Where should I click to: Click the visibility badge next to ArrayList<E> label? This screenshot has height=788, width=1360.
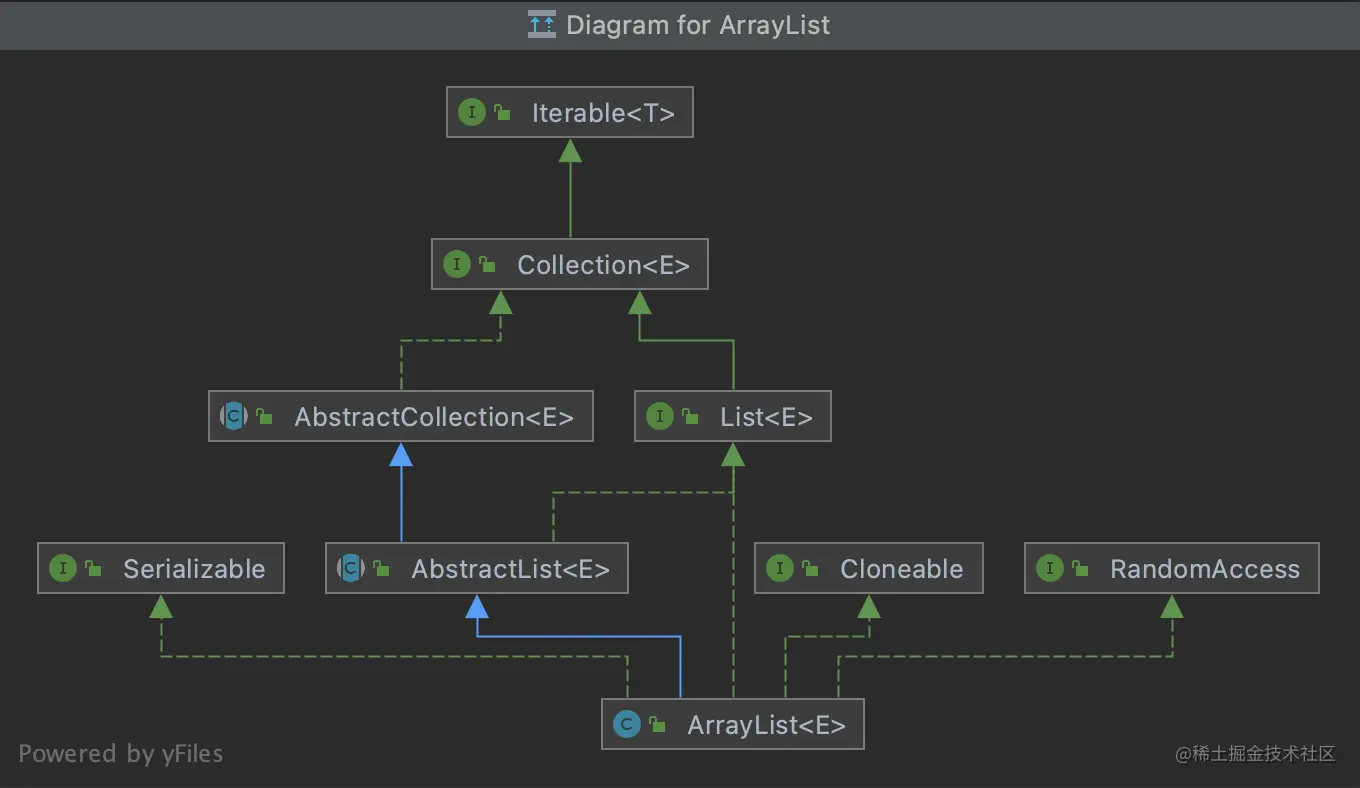[656, 724]
